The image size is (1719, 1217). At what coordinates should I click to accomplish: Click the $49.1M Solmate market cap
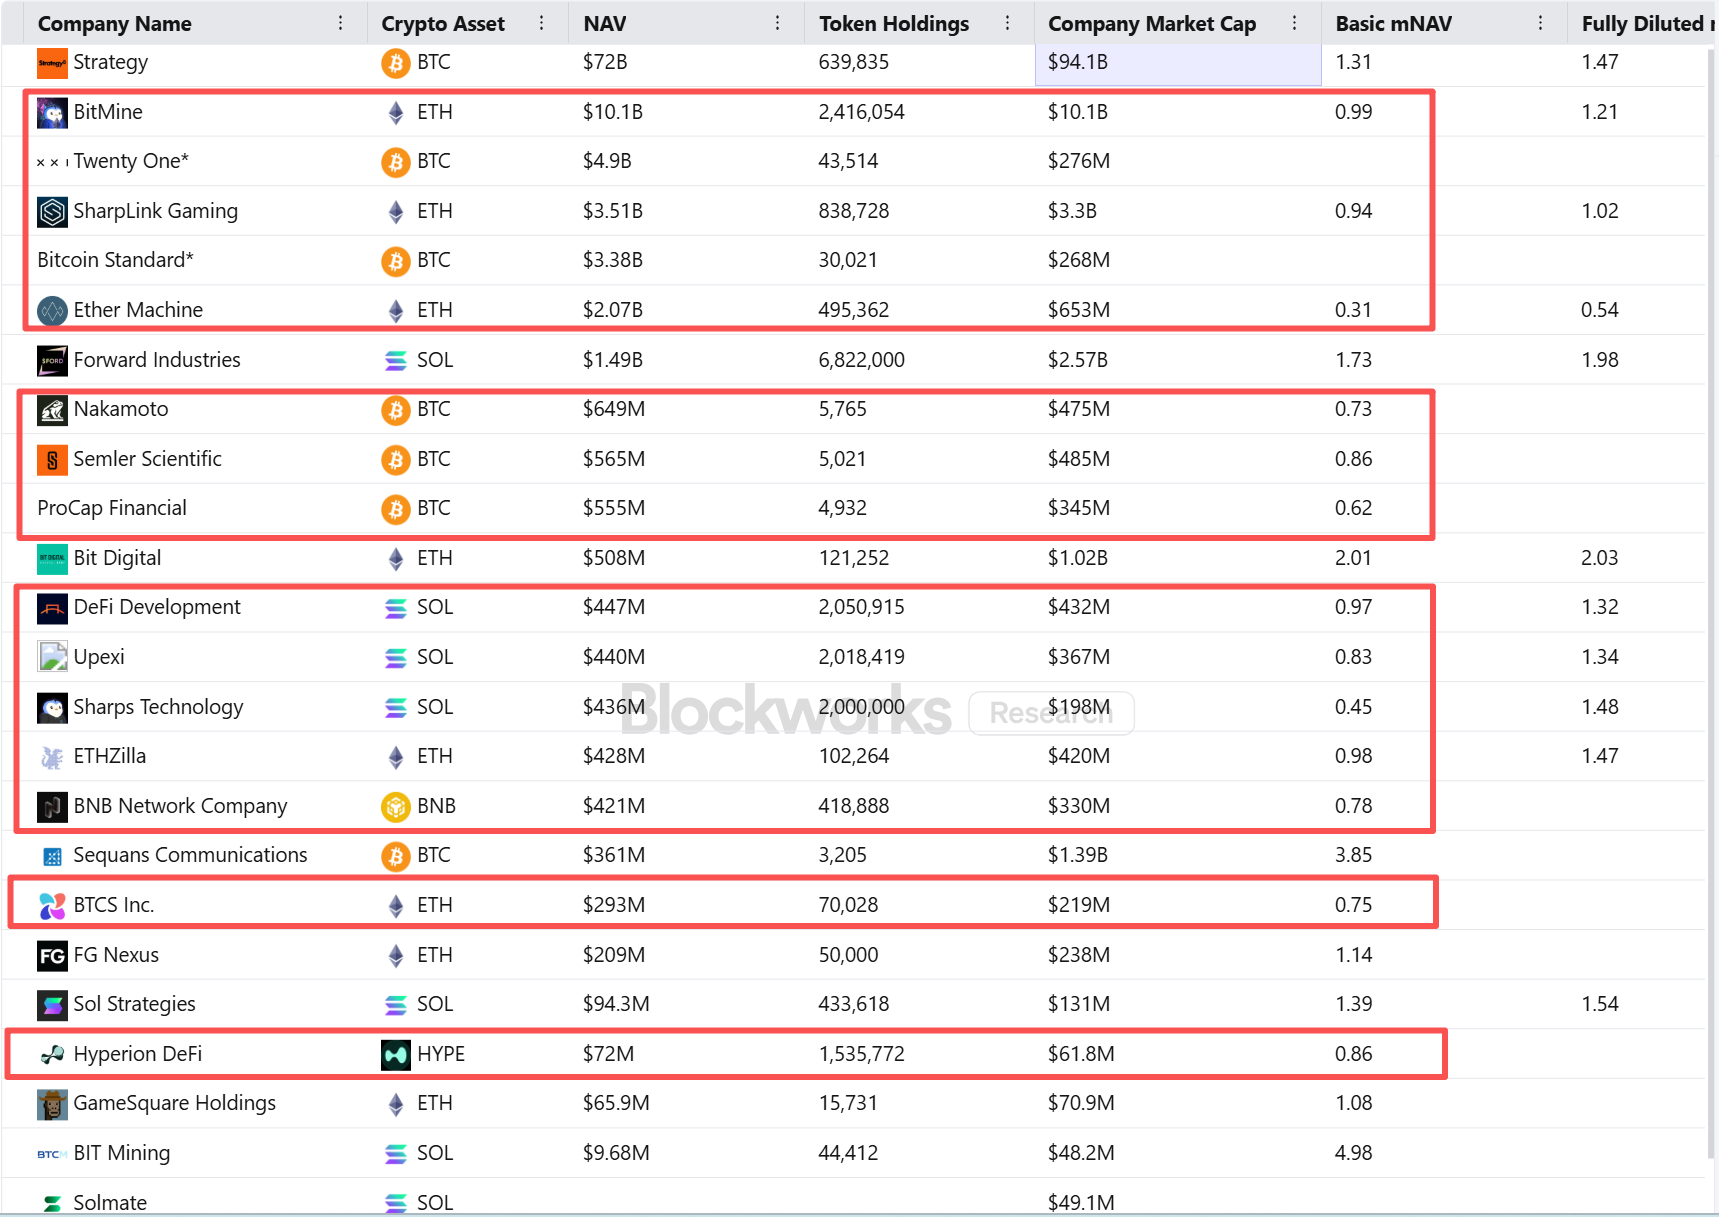pyautogui.click(x=1081, y=1203)
